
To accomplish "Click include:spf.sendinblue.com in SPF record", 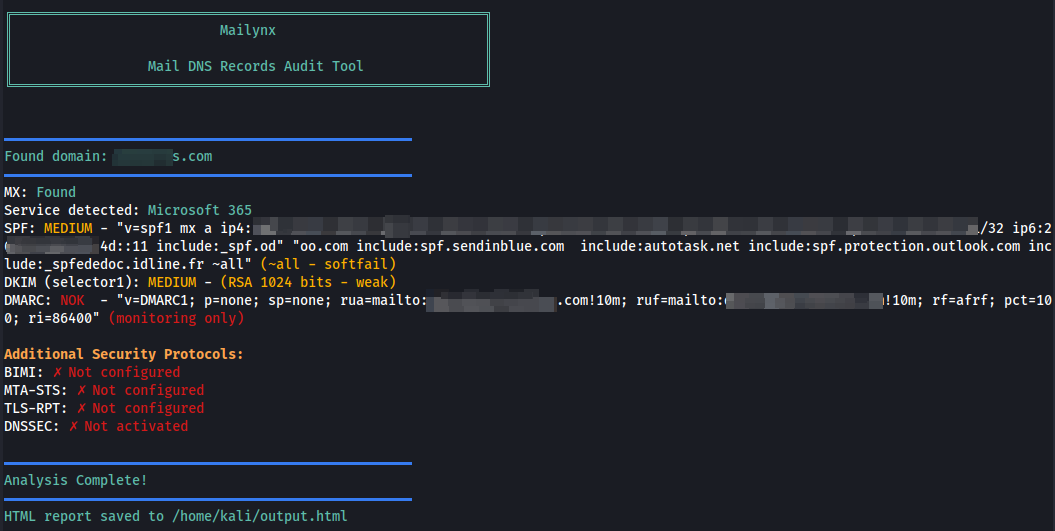I will point(460,246).
